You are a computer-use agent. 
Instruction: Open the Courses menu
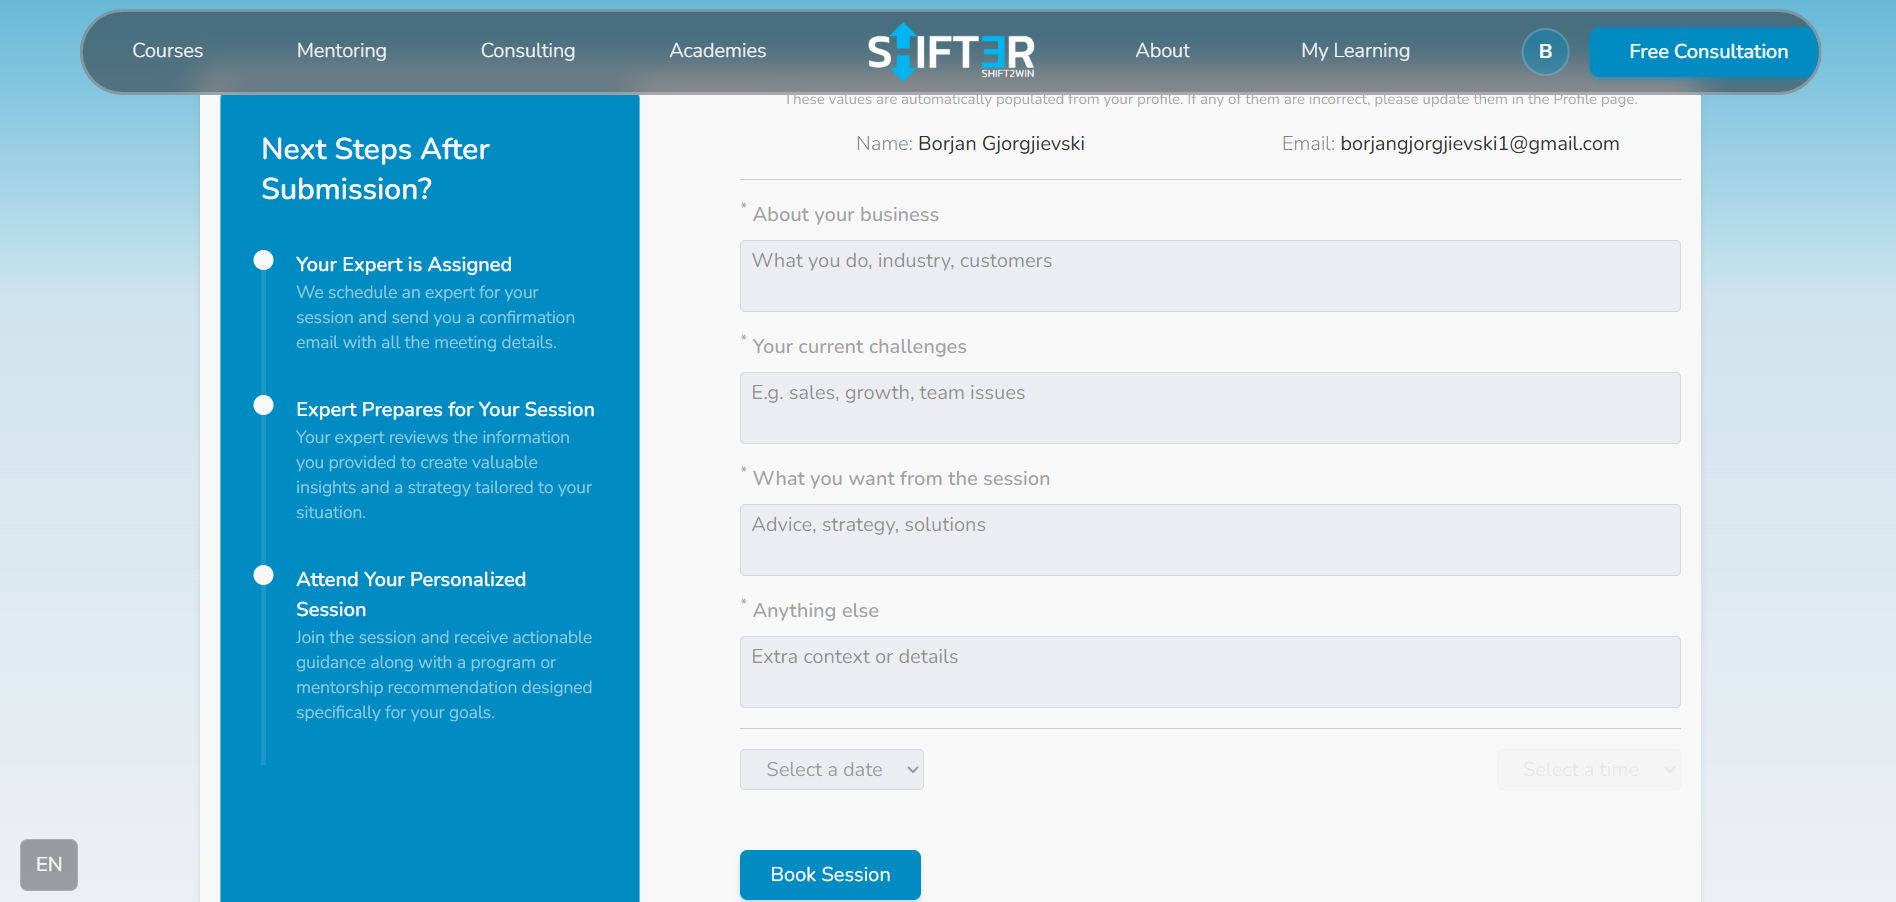pyautogui.click(x=167, y=51)
